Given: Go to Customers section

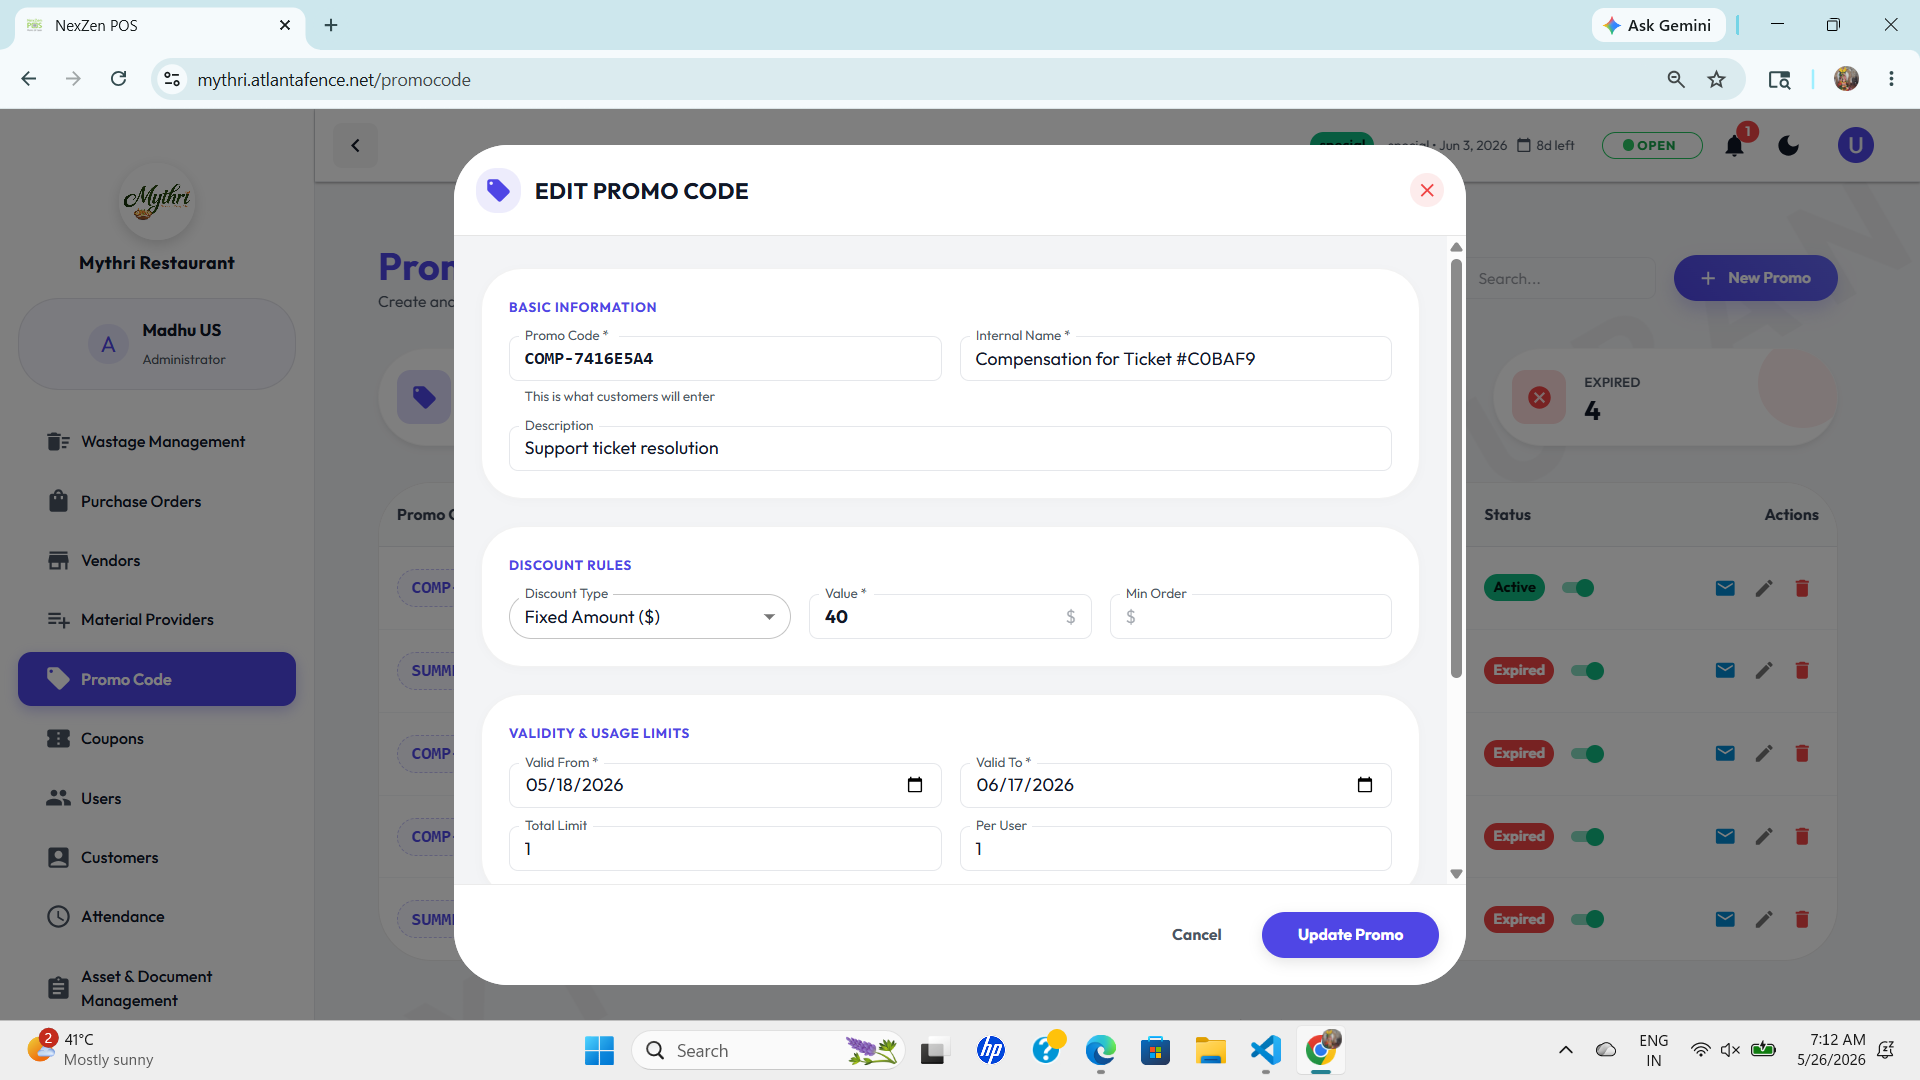Looking at the screenshot, I should (x=157, y=857).
